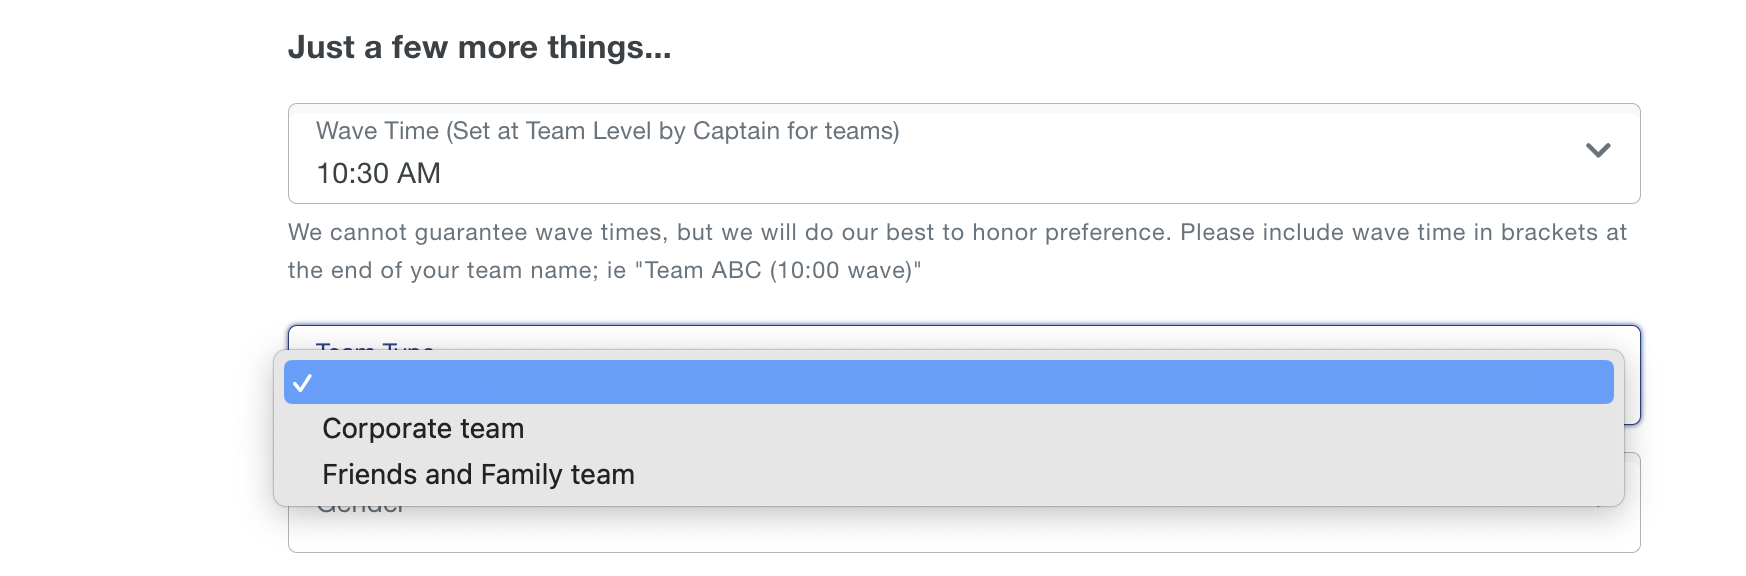
Task: Choose the Friends and Family team option
Action: coord(478,475)
